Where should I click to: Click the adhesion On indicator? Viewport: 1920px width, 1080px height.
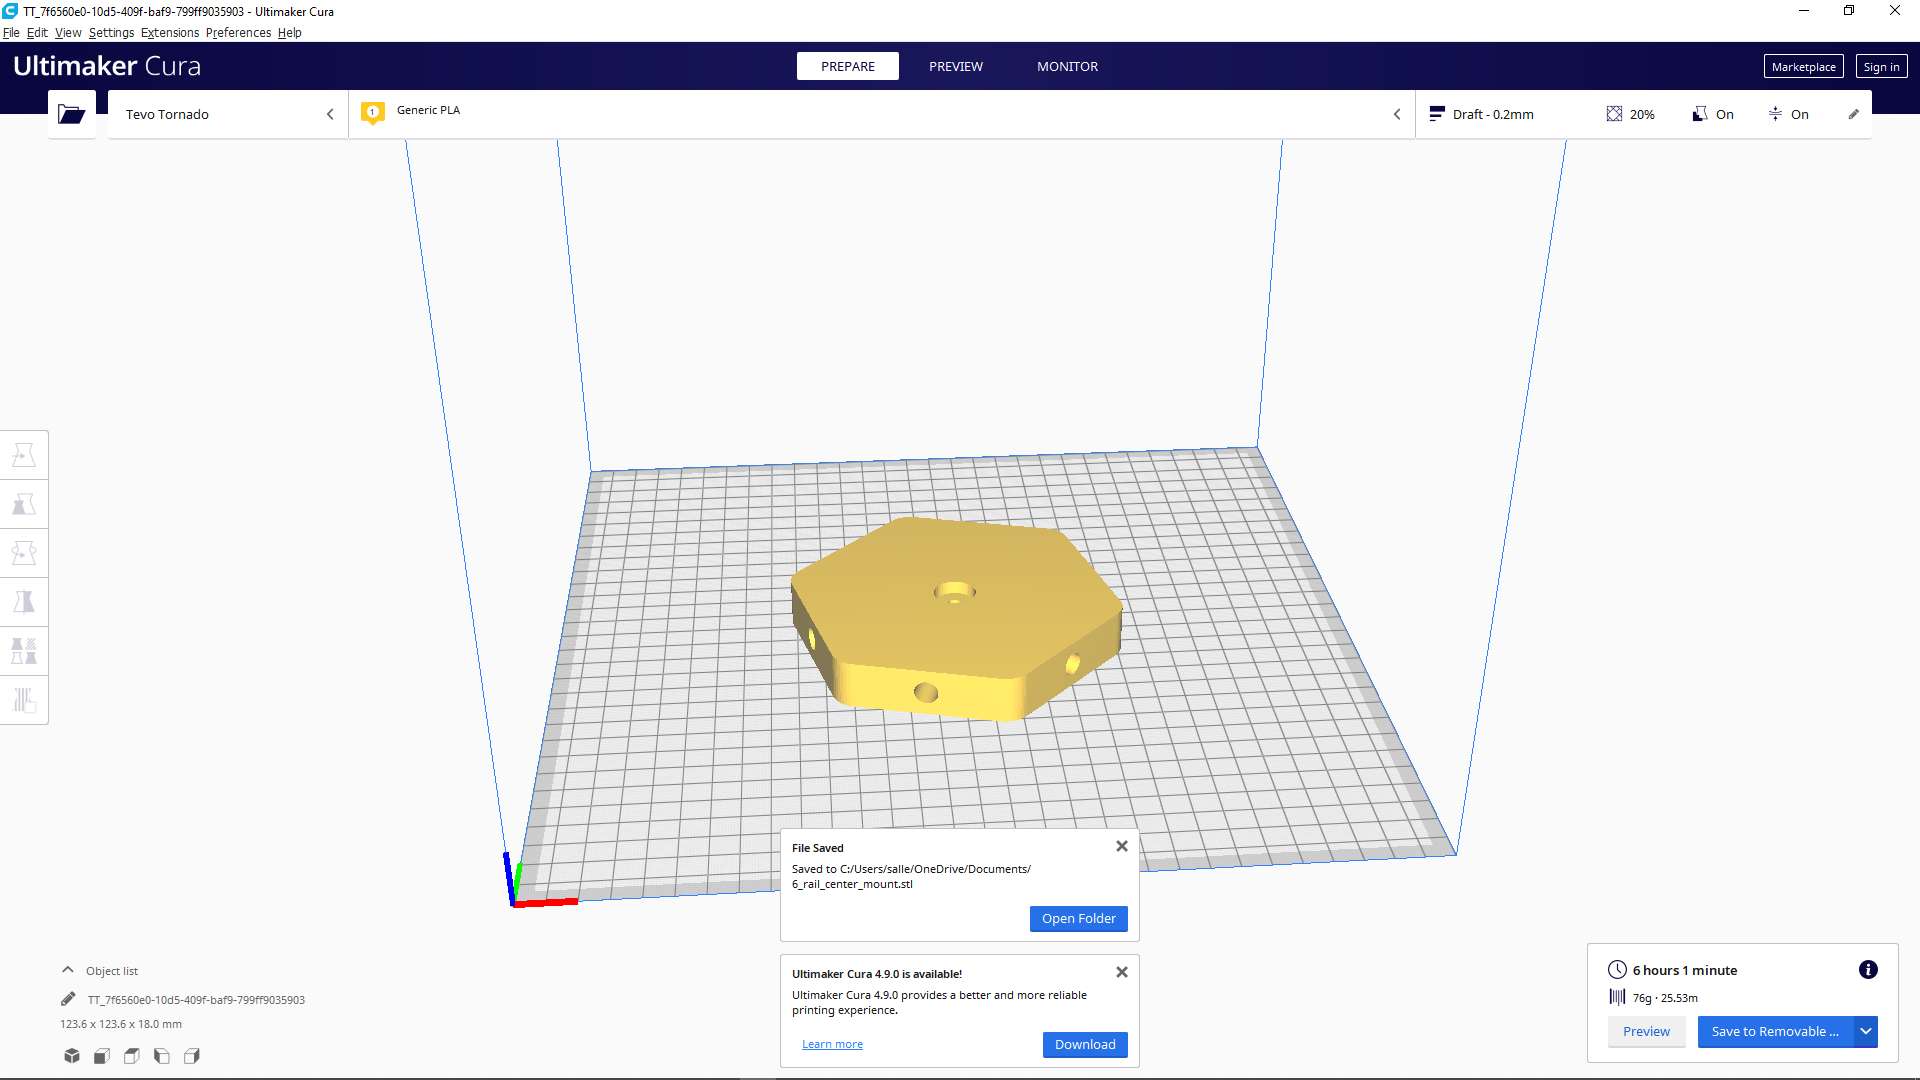click(x=1789, y=114)
